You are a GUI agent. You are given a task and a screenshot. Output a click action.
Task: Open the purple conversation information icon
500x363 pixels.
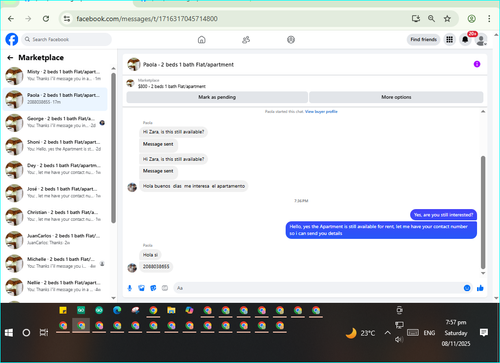point(477,64)
